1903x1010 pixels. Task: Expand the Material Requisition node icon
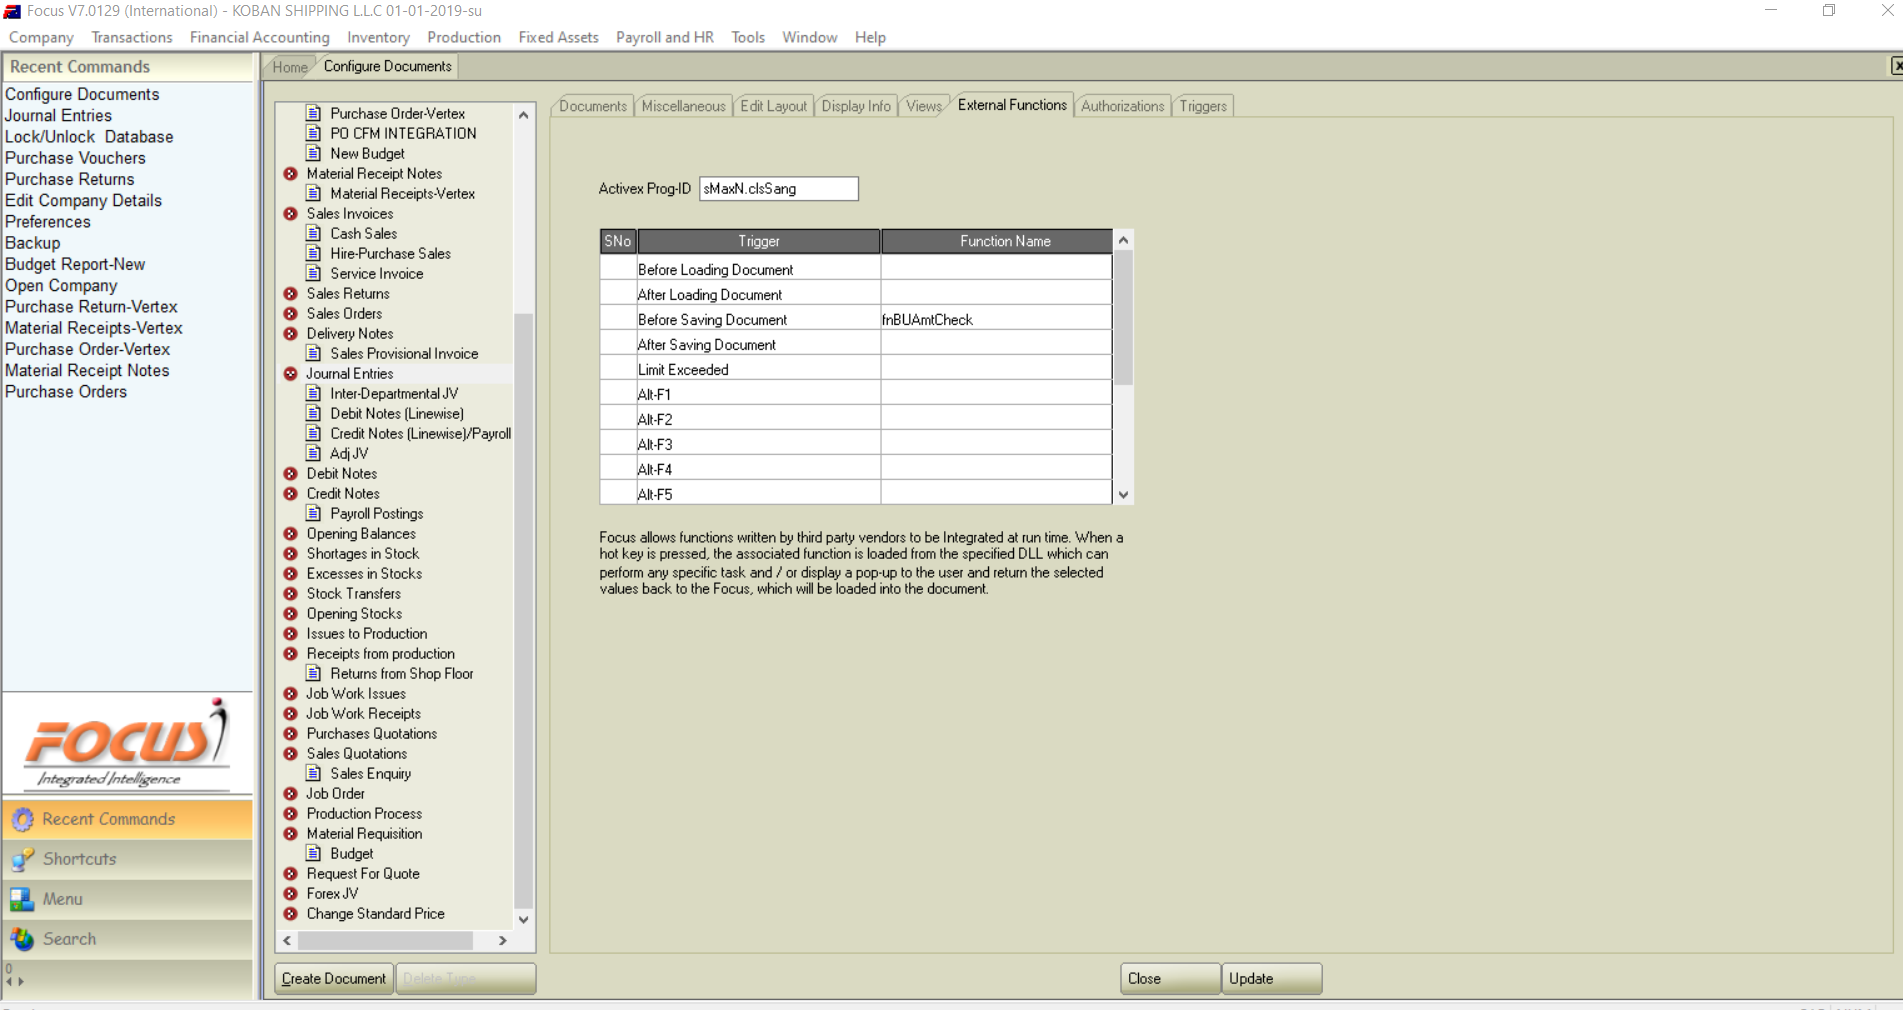click(x=291, y=834)
